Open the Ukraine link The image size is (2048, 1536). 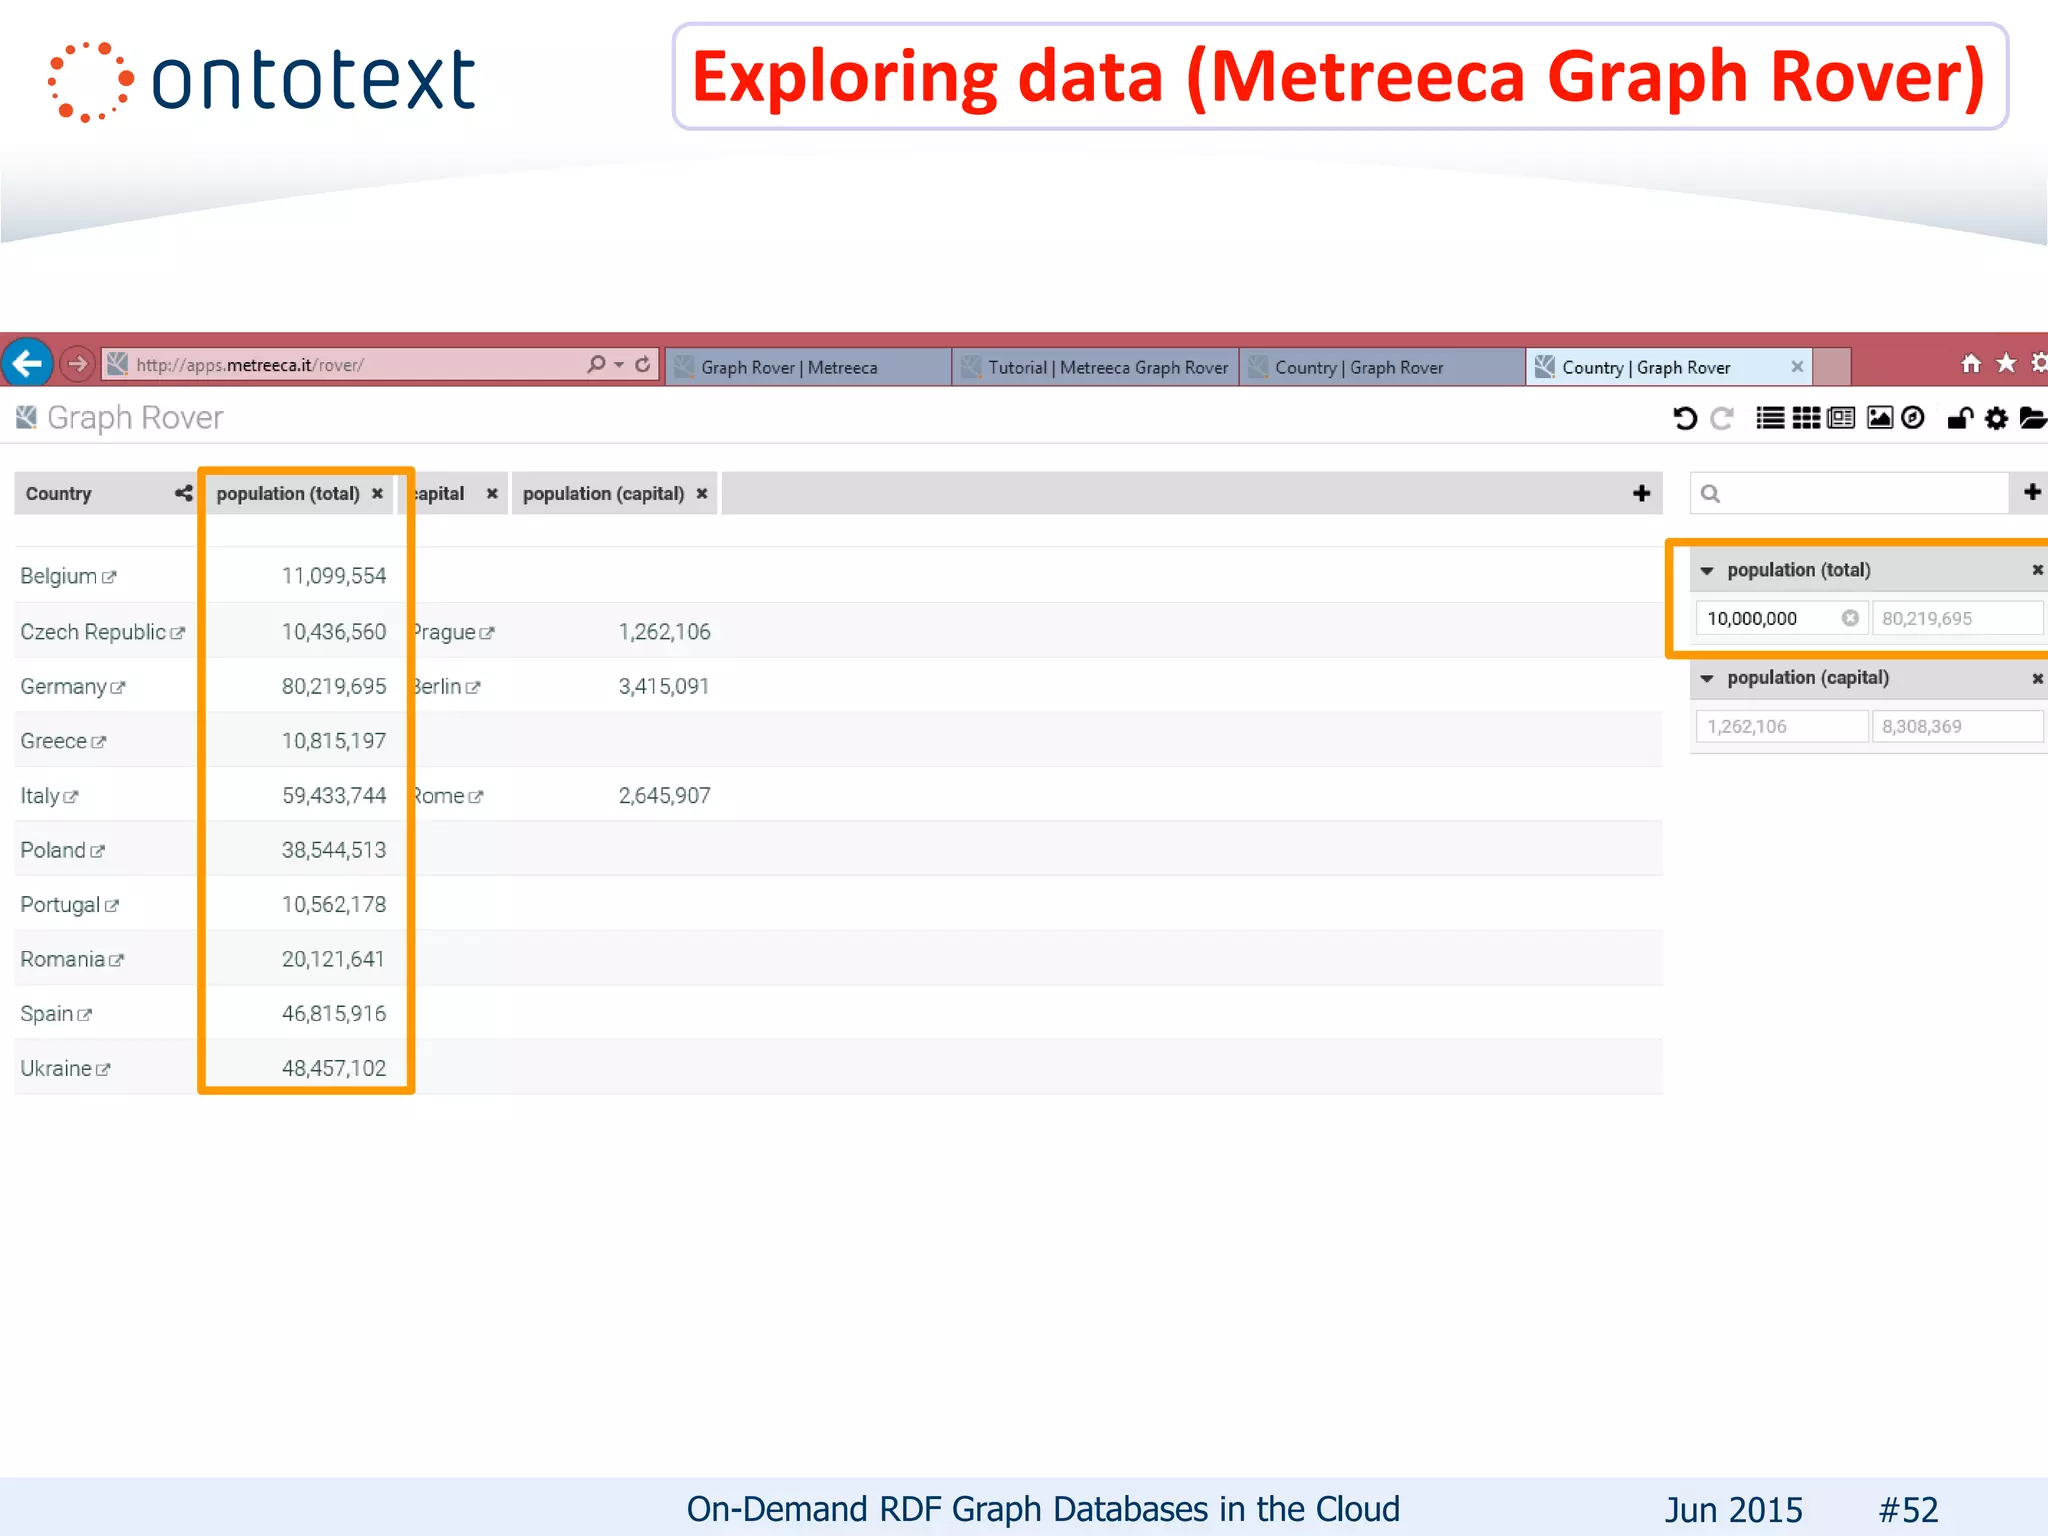tap(65, 1068)
